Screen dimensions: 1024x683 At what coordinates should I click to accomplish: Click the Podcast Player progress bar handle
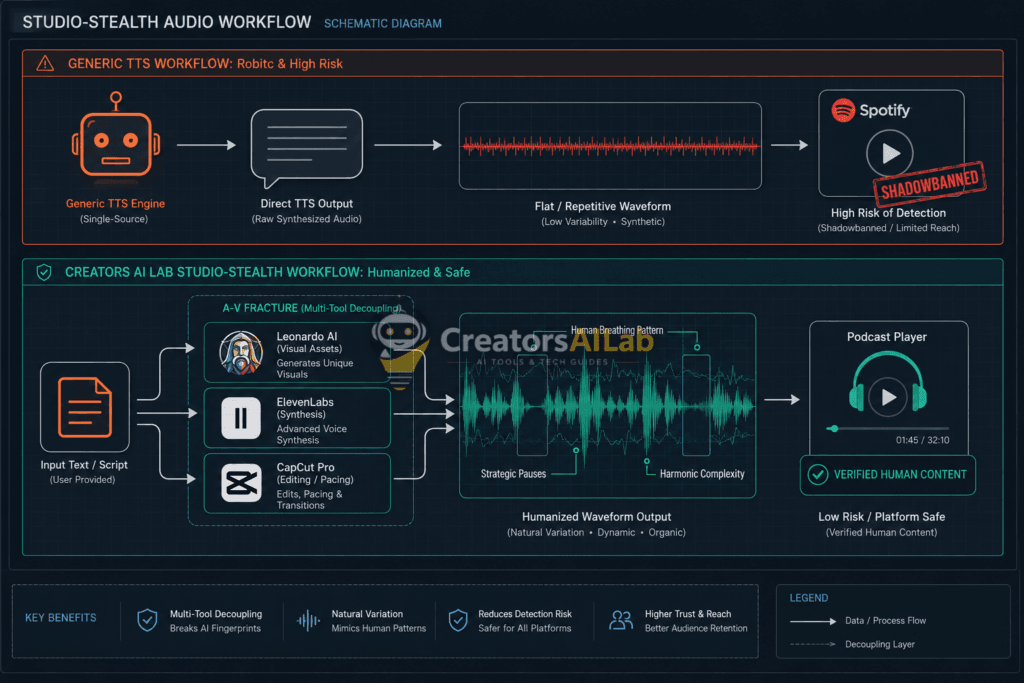point(833,429)
